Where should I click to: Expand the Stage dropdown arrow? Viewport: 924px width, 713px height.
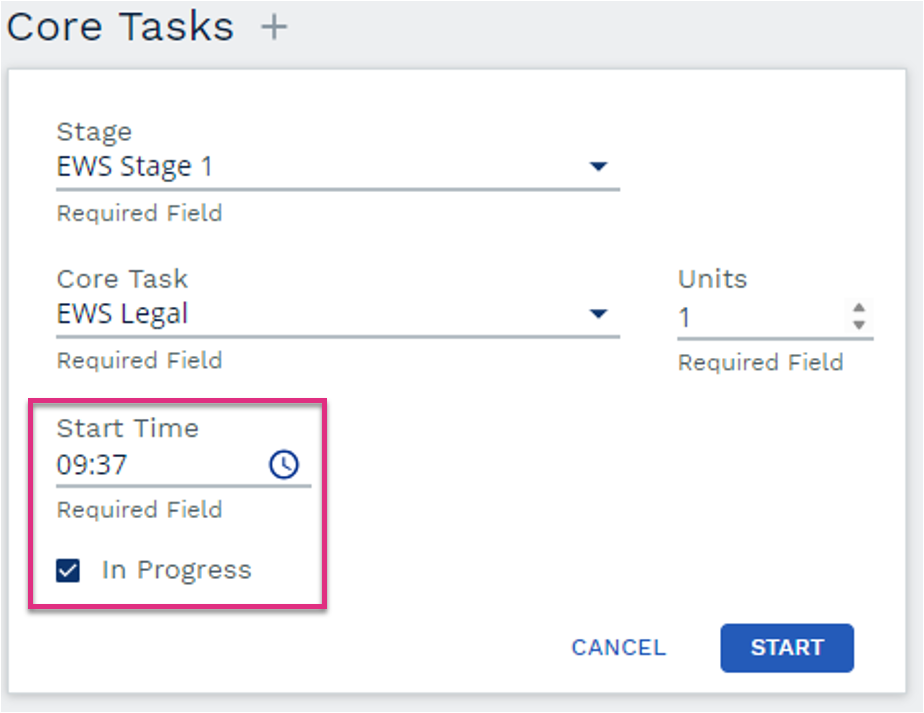598,167
